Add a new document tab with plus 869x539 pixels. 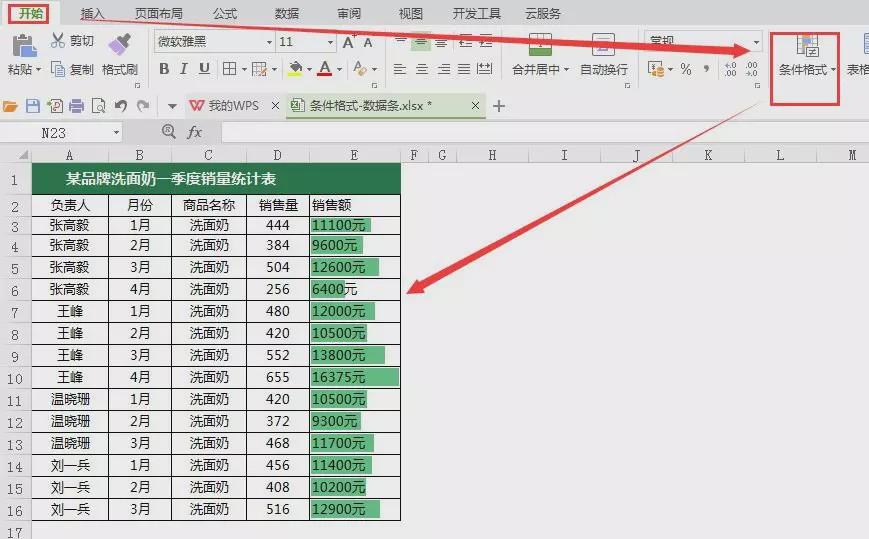(499, 106)
